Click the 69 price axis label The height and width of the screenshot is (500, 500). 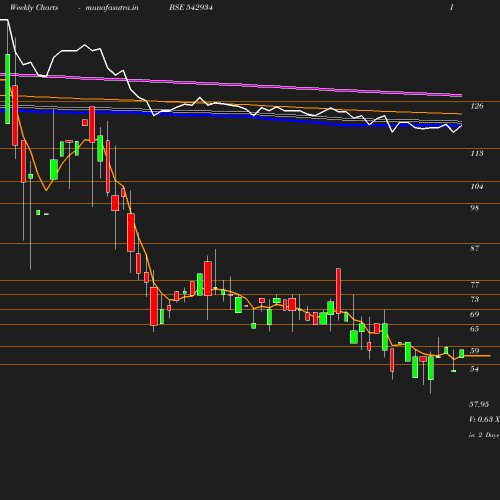(x=474, y=314)
